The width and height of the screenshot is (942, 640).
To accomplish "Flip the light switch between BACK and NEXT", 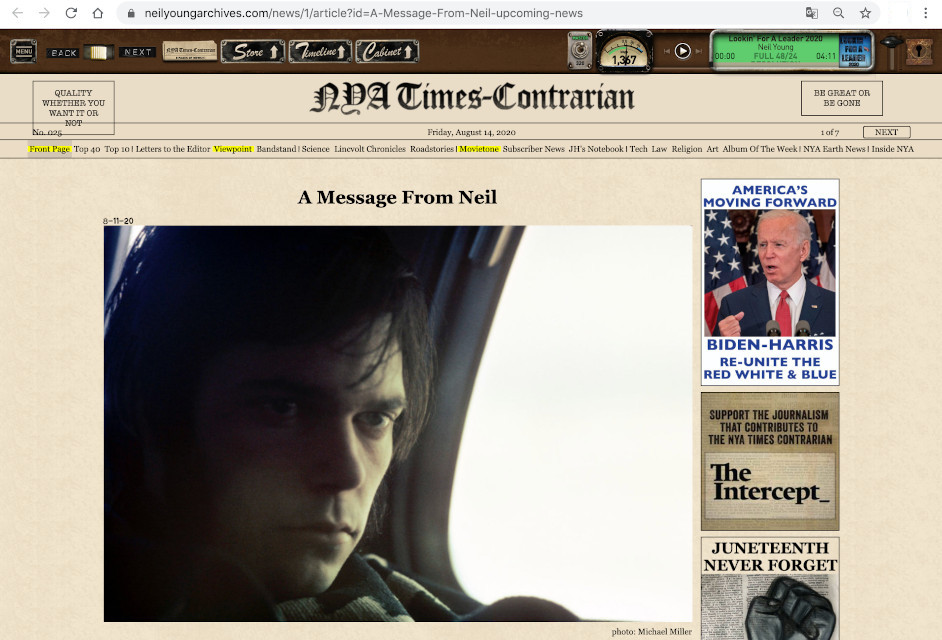I will point(99,52).
